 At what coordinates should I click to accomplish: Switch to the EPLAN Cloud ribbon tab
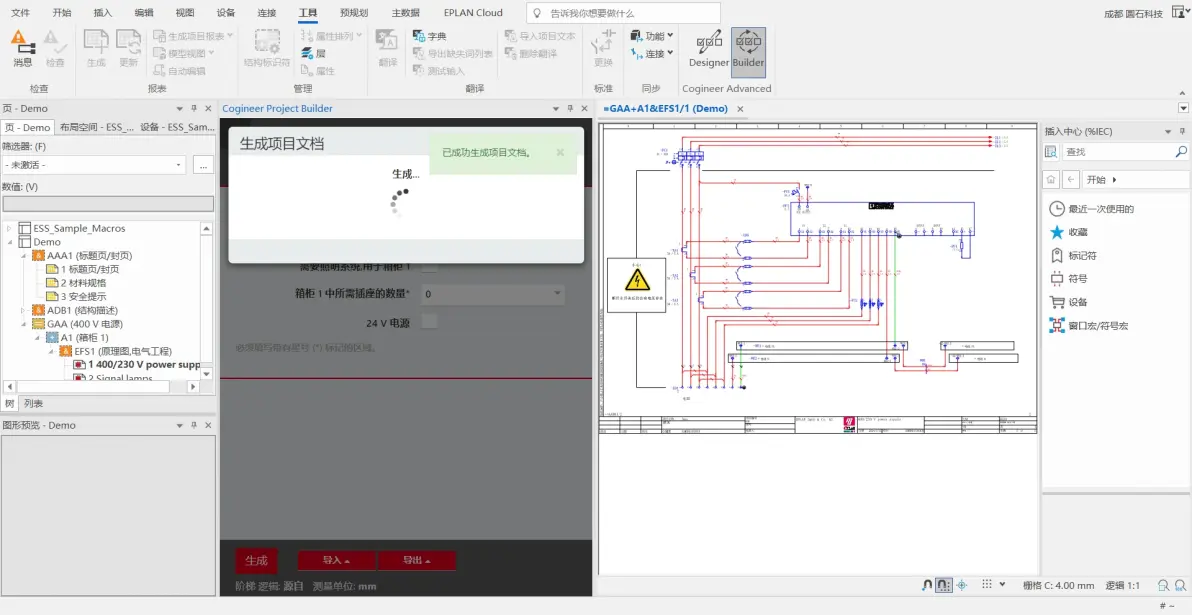(474, 13)
